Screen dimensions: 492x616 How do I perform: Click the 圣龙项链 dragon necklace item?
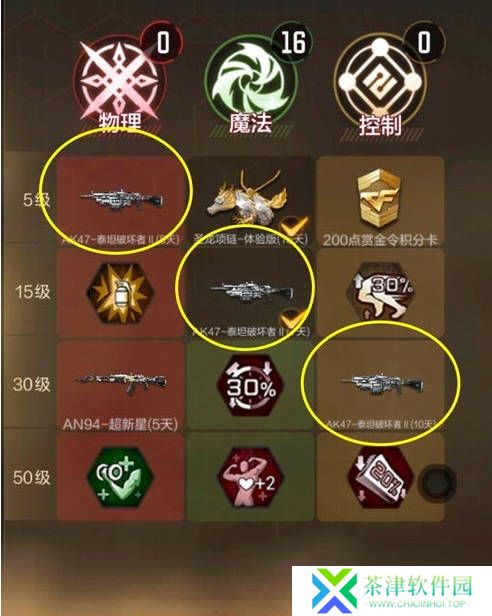[x=248, y=200]
